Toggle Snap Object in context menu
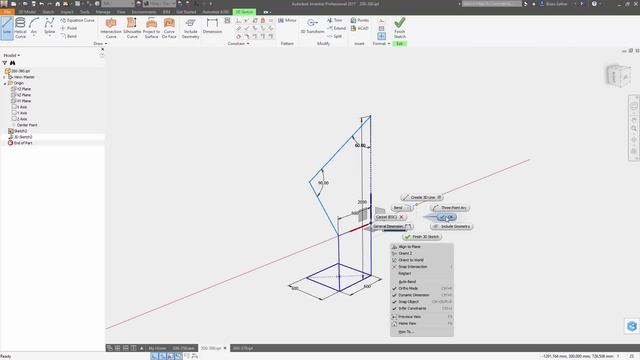Image resolution: width=640 pixels, height=360 pixels. [422, 302]
